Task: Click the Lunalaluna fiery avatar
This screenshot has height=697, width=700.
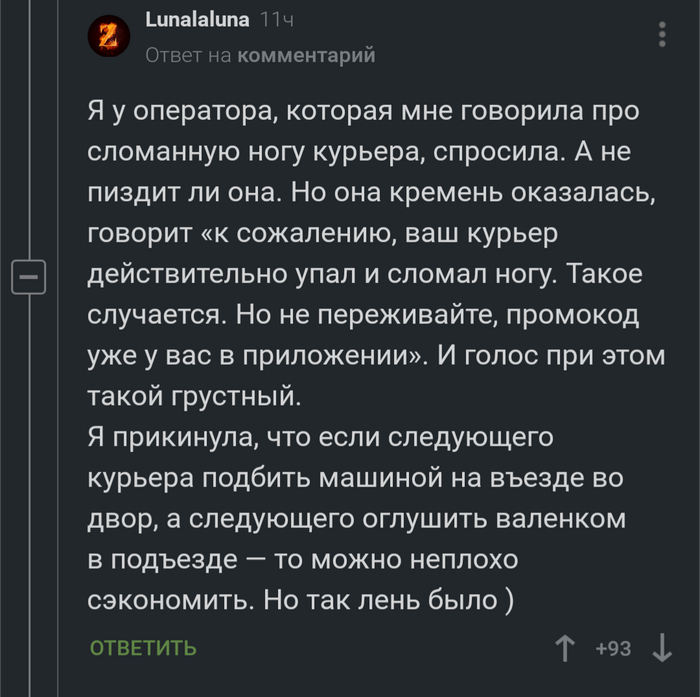Action: click(x=107, y=37)
